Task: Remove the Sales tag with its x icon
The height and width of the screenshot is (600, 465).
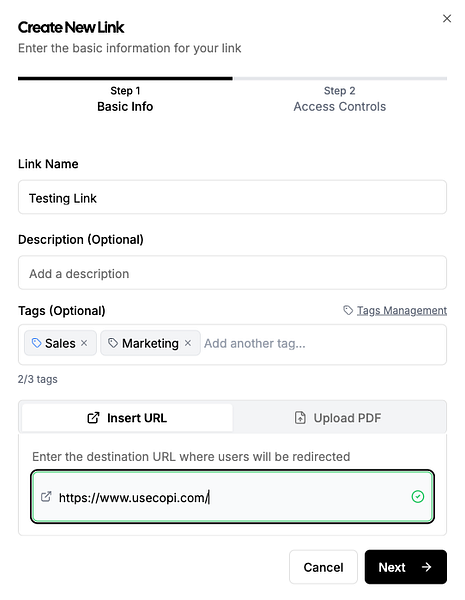Action: click(84, 343)
